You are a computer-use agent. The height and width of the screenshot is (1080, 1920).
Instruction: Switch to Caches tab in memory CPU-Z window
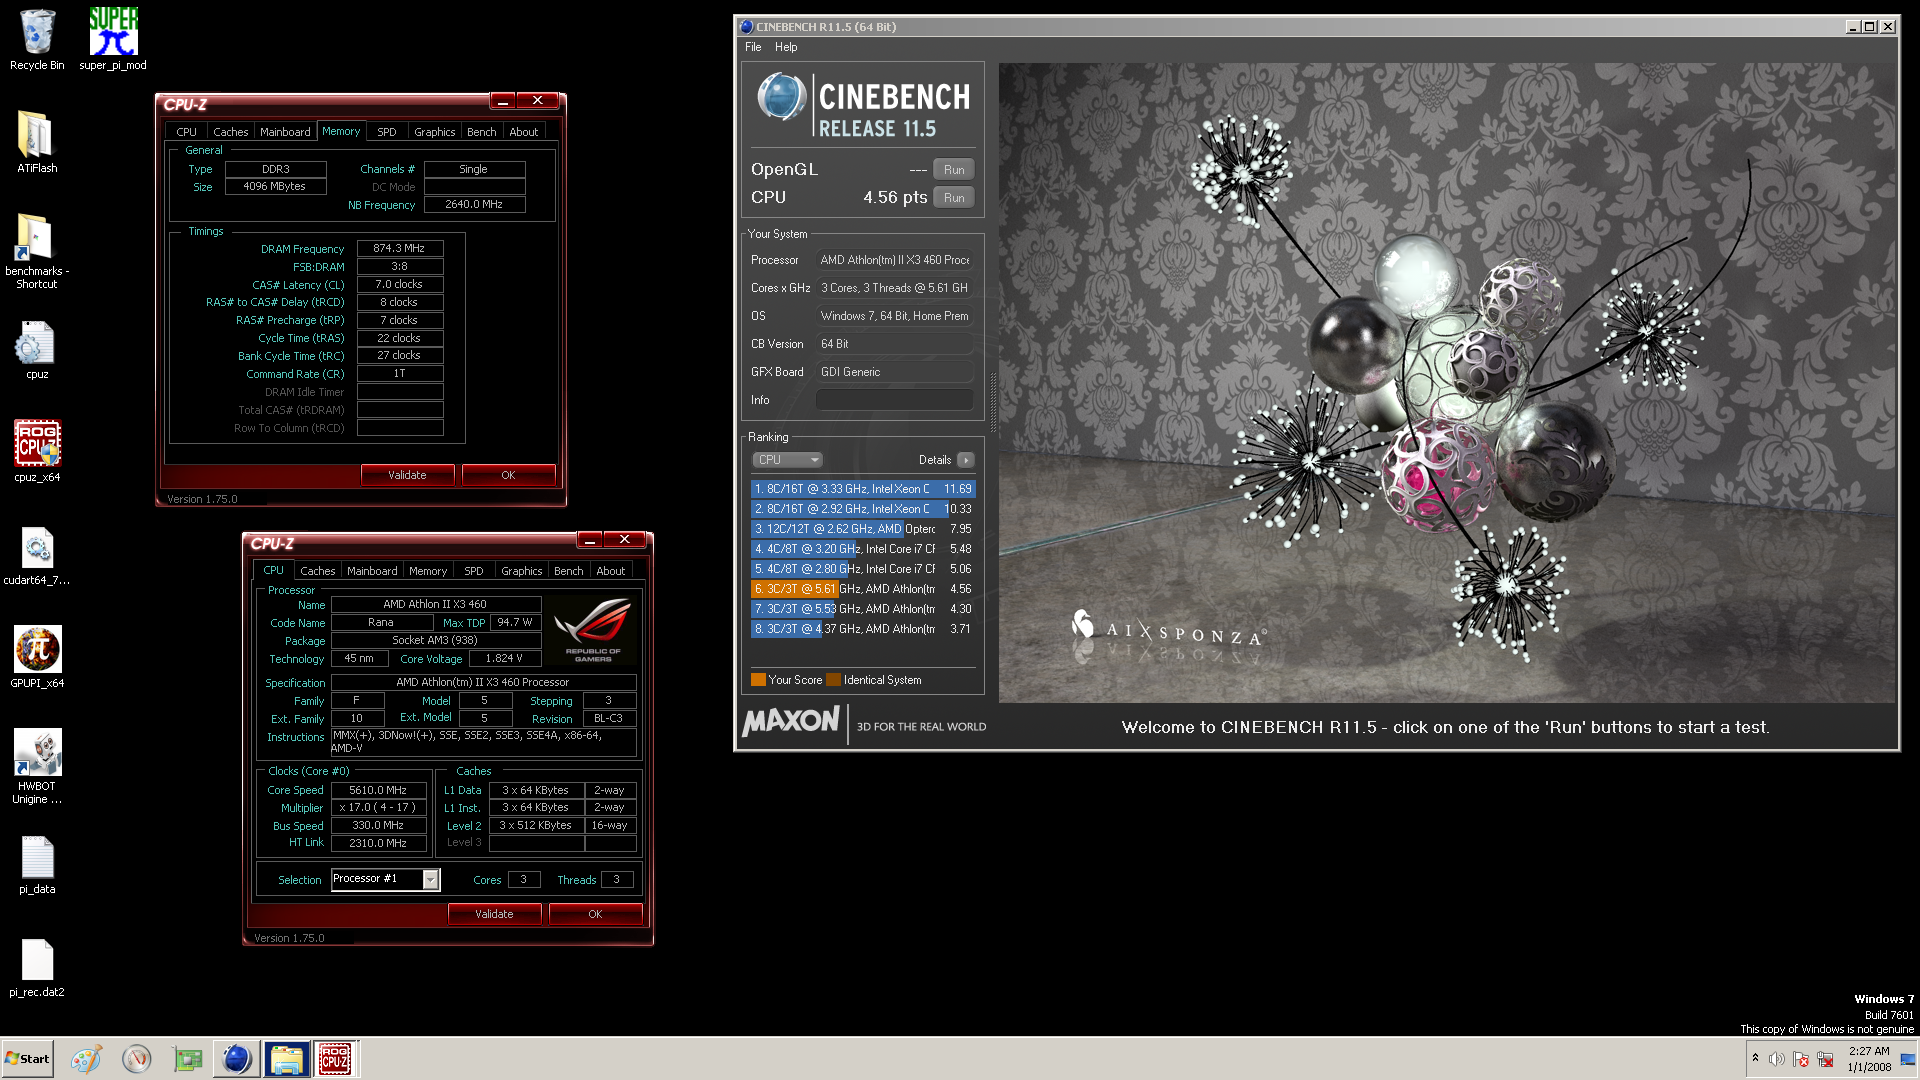click(231, 132)
